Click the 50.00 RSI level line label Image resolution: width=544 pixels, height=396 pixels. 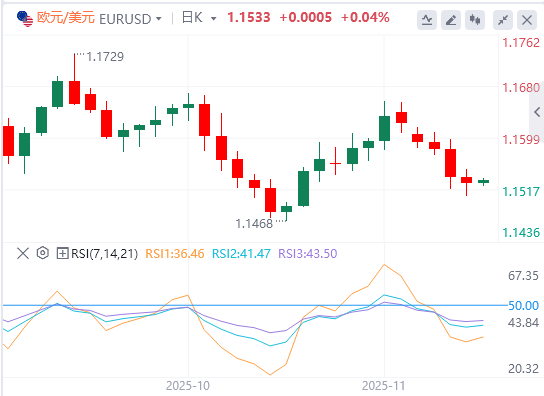tap(524, 306)
